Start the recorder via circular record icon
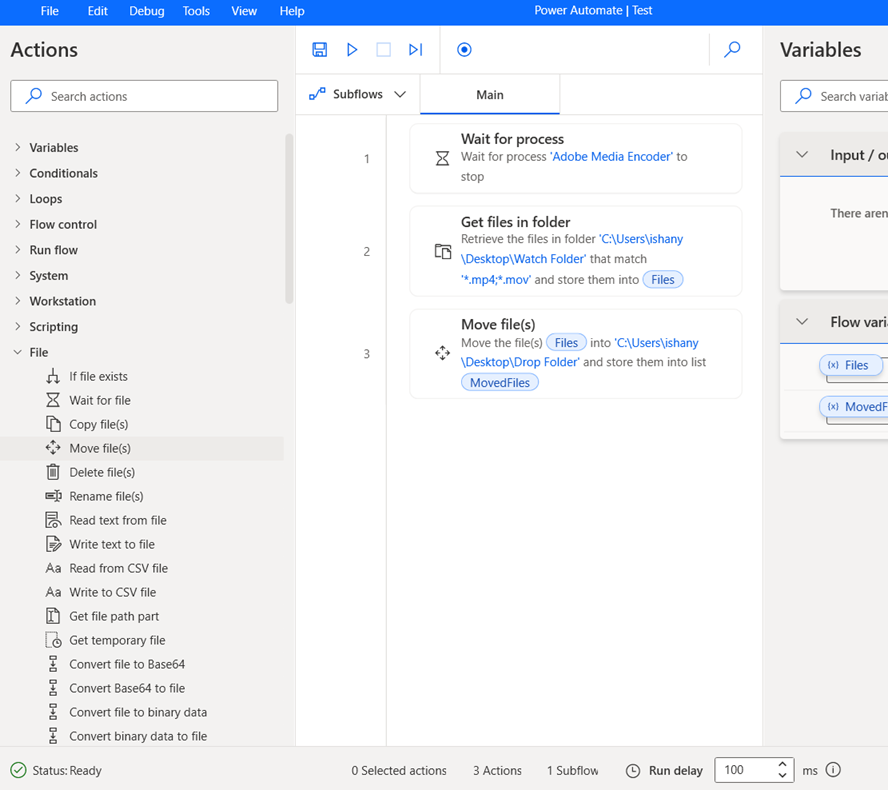This screenshot has height=790, width=888. pos(464,50)
